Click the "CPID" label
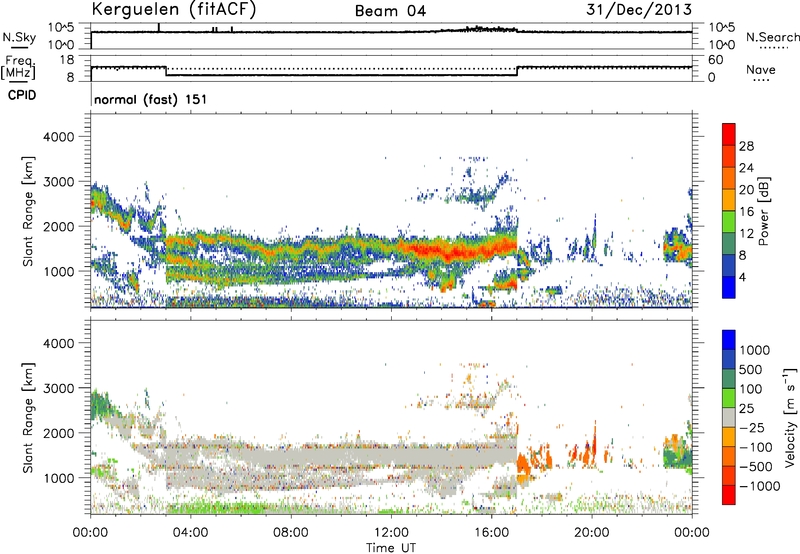This screenshot has height=554, width=800. pos(22,95)
